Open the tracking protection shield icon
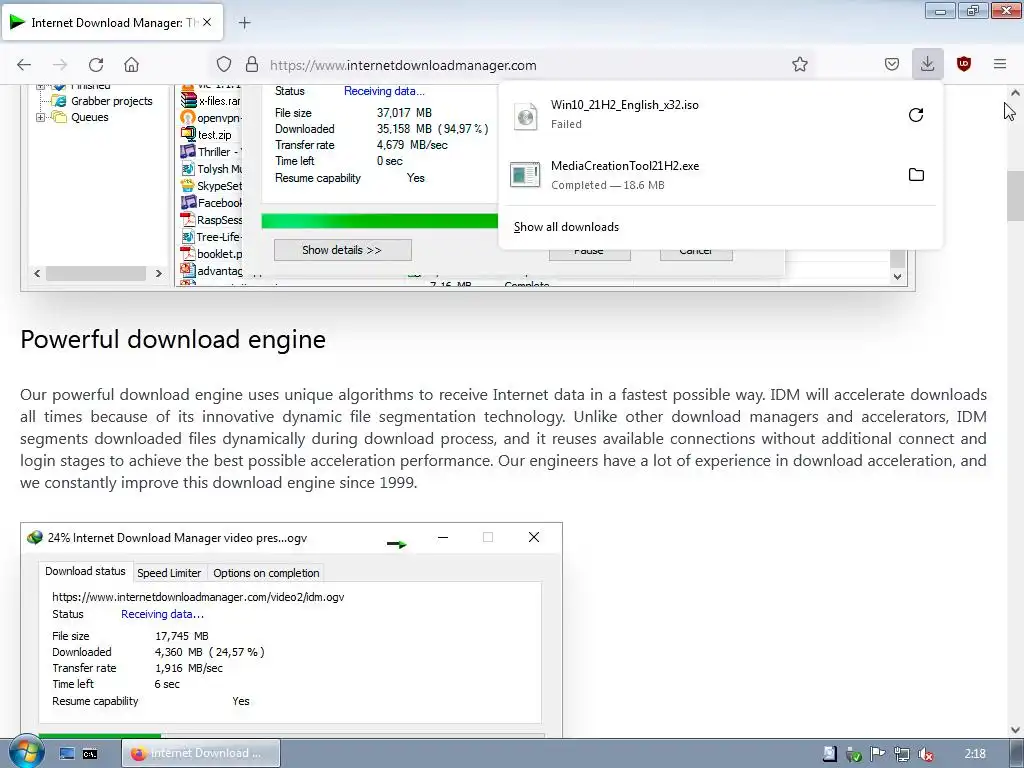The height and width of the screenshot is (768, 1024). [224, 65]
